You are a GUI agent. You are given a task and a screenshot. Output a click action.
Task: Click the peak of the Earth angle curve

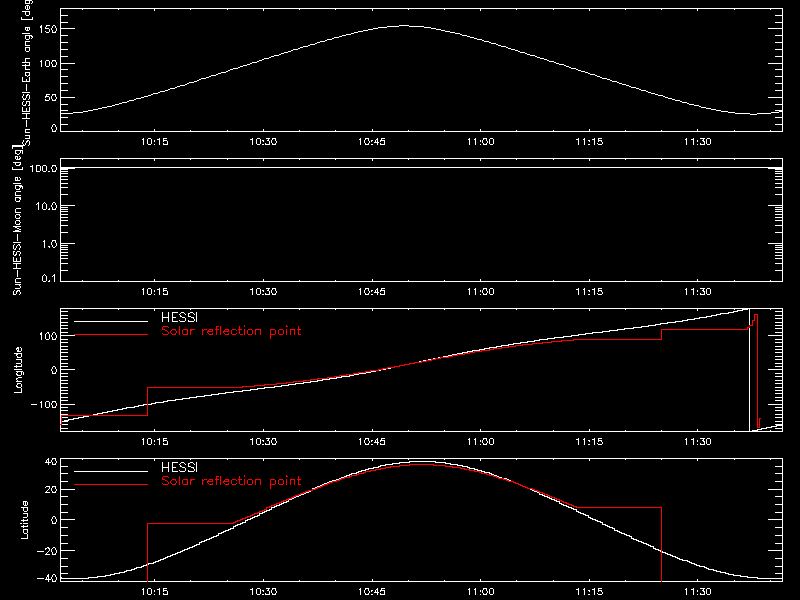404,26
